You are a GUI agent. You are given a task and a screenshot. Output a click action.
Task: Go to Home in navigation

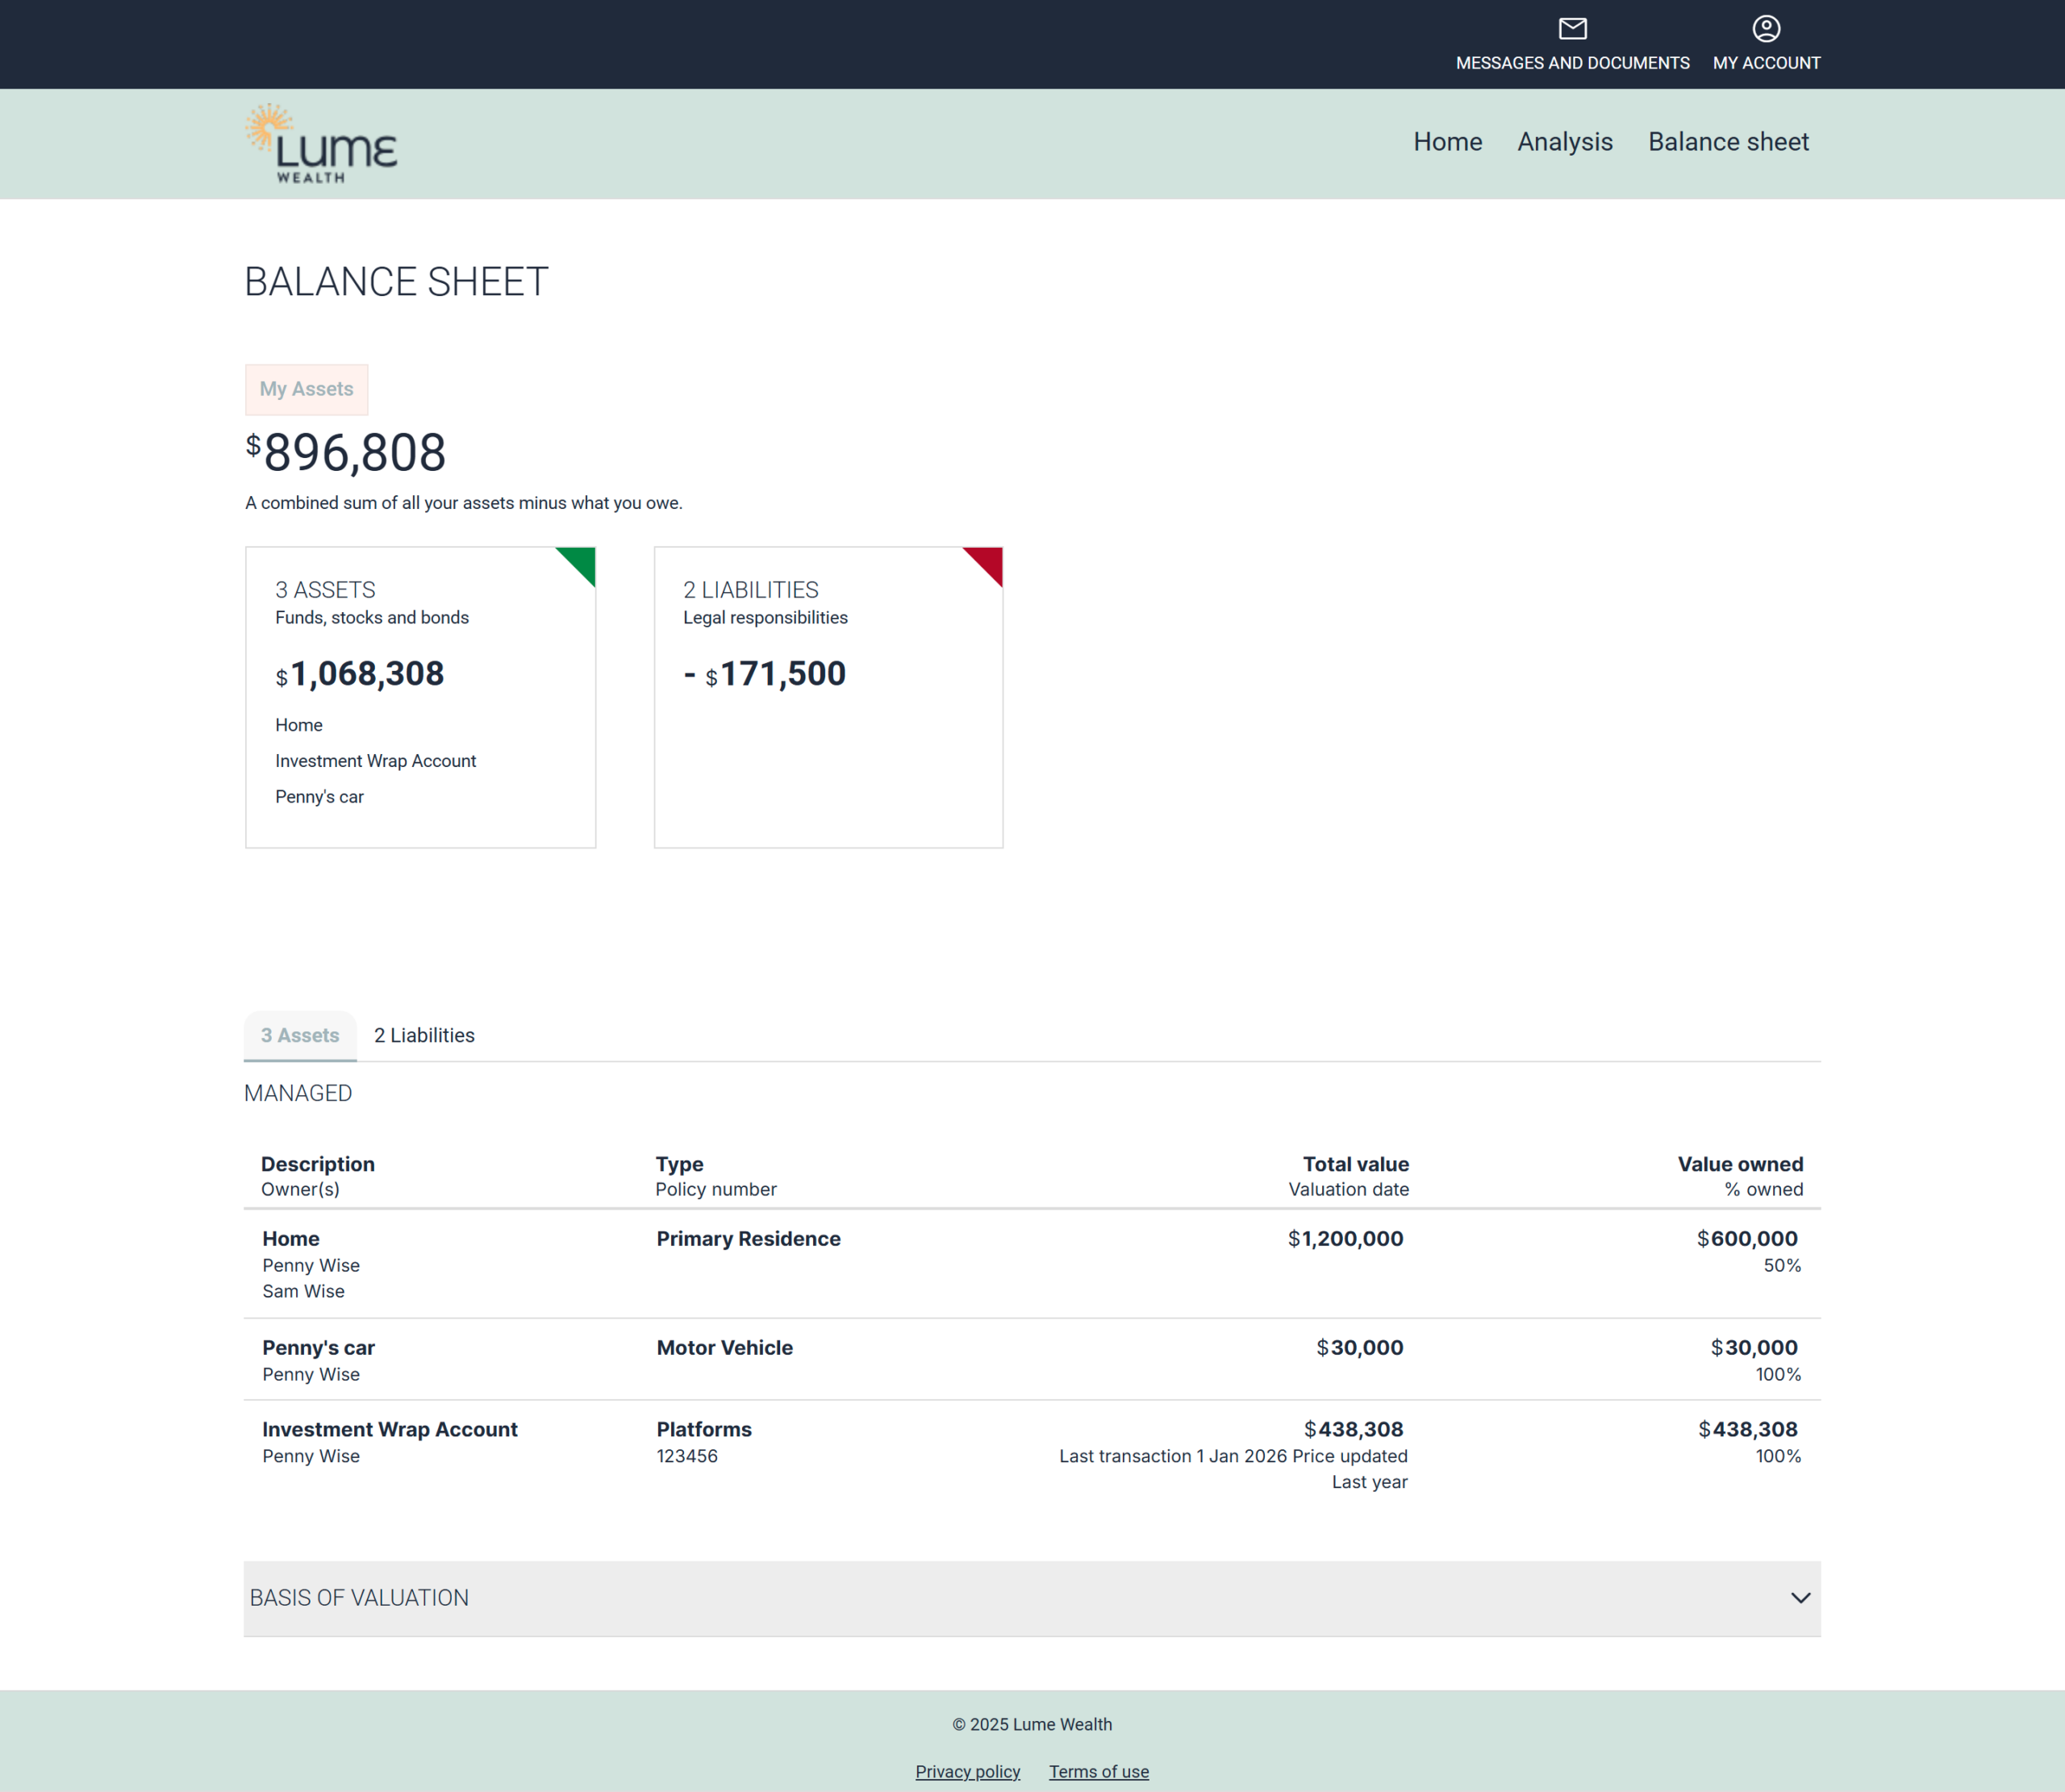point(1447,142)
